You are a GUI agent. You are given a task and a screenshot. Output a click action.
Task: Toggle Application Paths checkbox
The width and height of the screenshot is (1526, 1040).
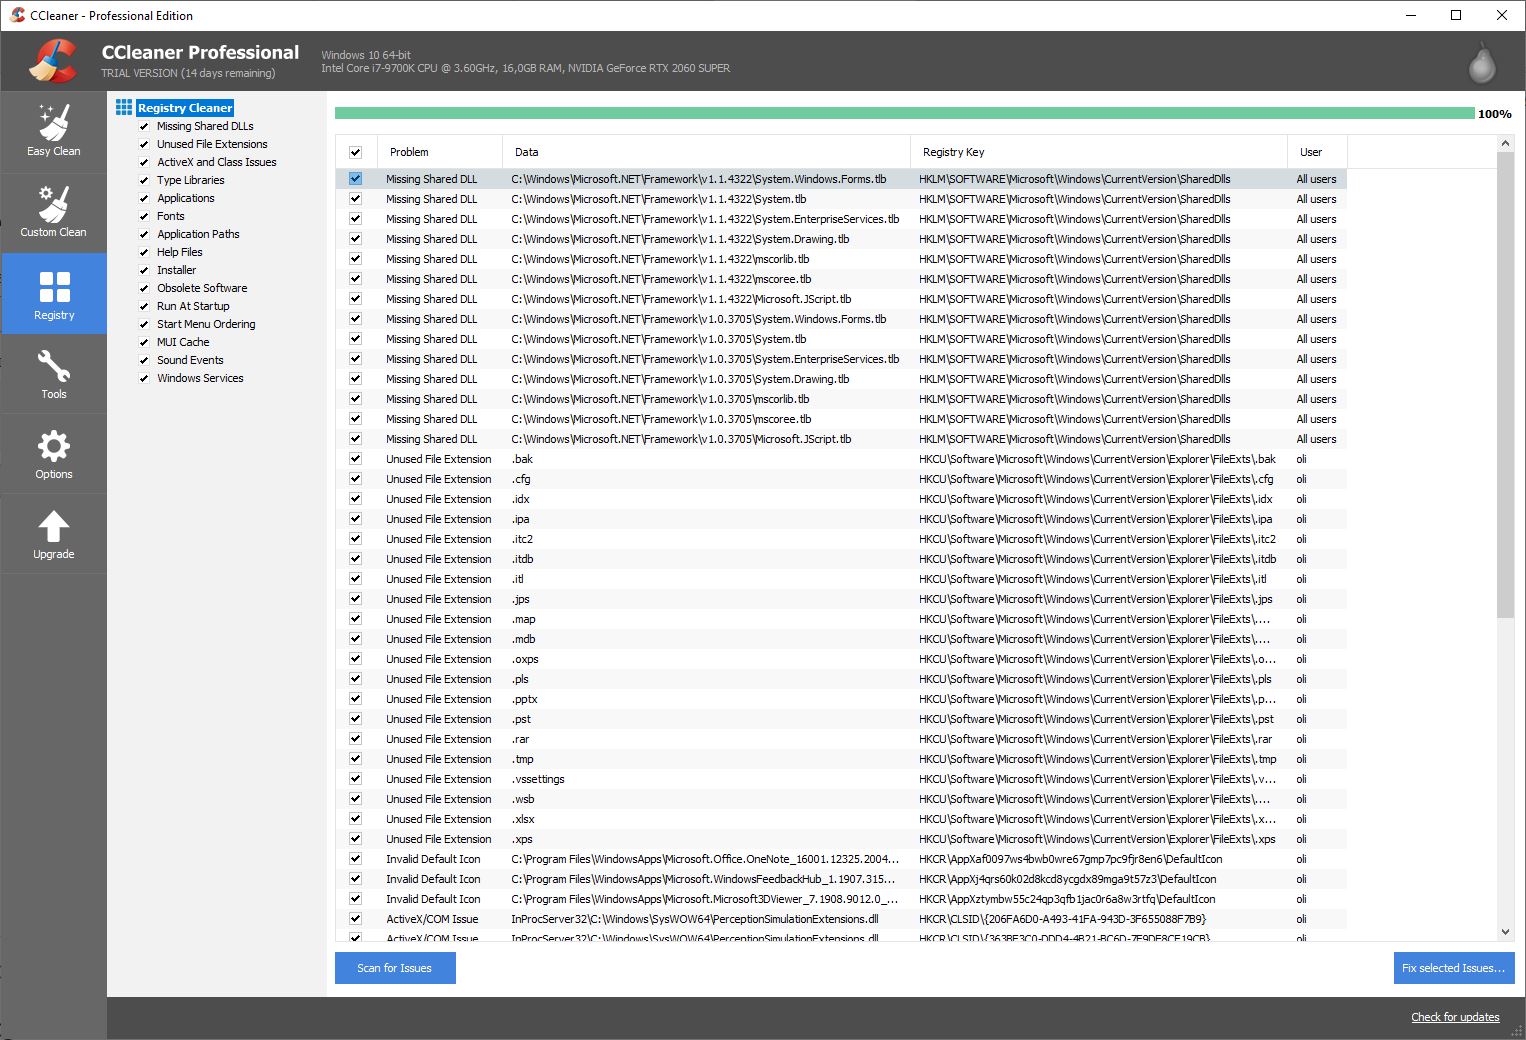(144, 234)
